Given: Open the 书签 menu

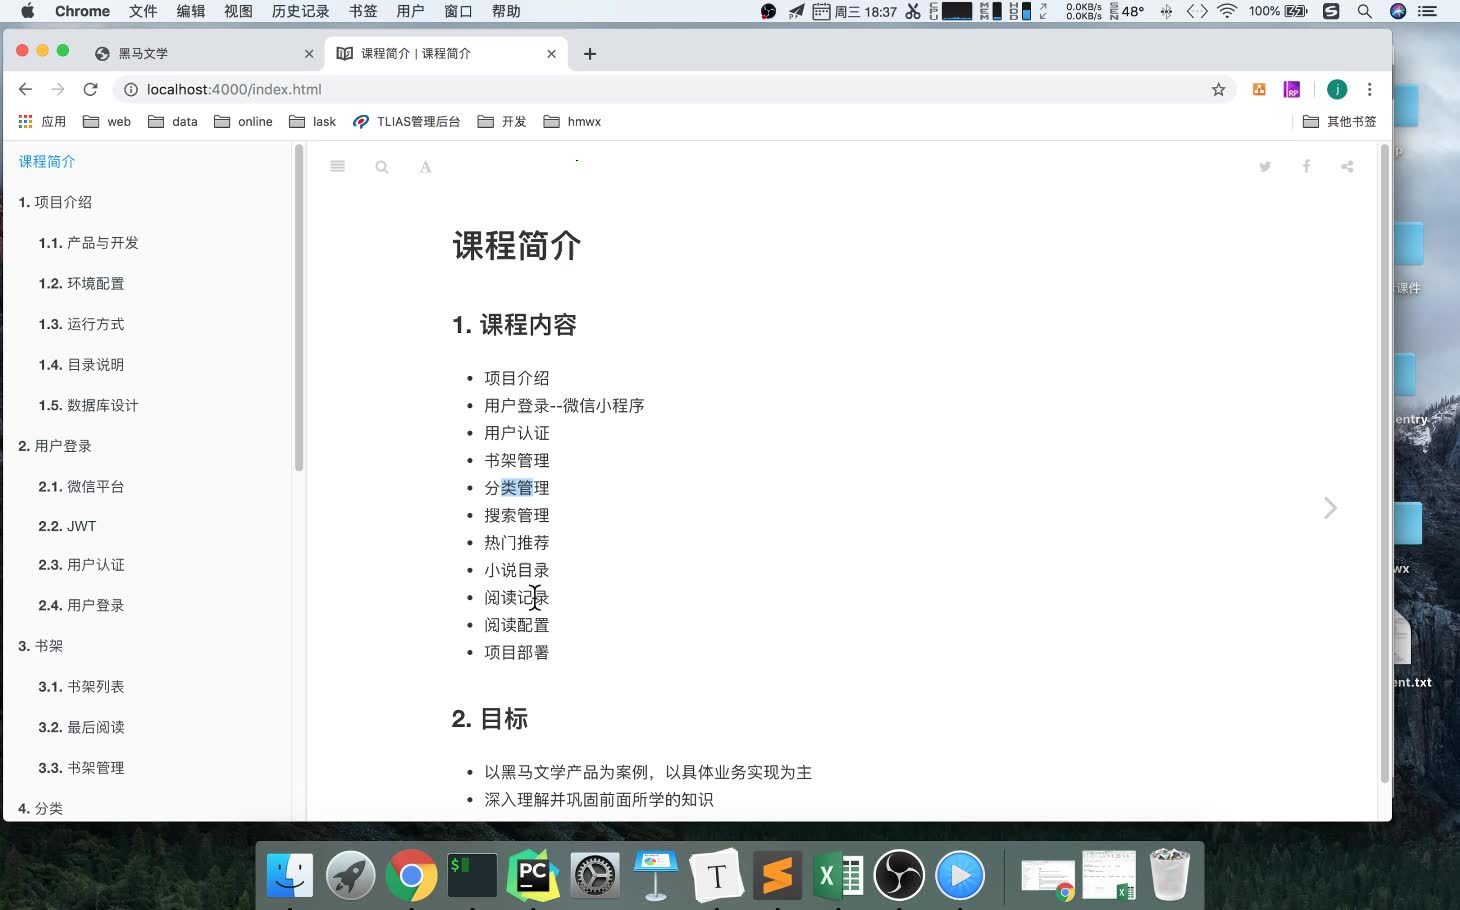Looking at the screenshot, I should pos(363,11).
